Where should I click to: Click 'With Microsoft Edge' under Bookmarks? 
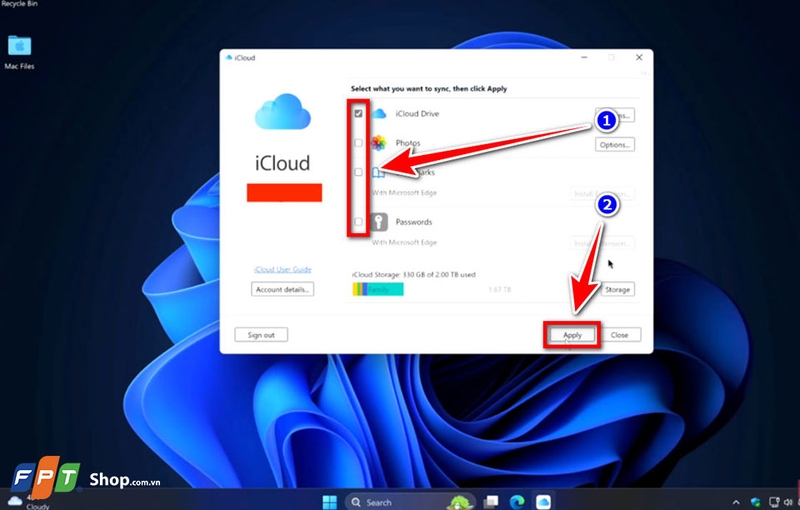(404, 193)
